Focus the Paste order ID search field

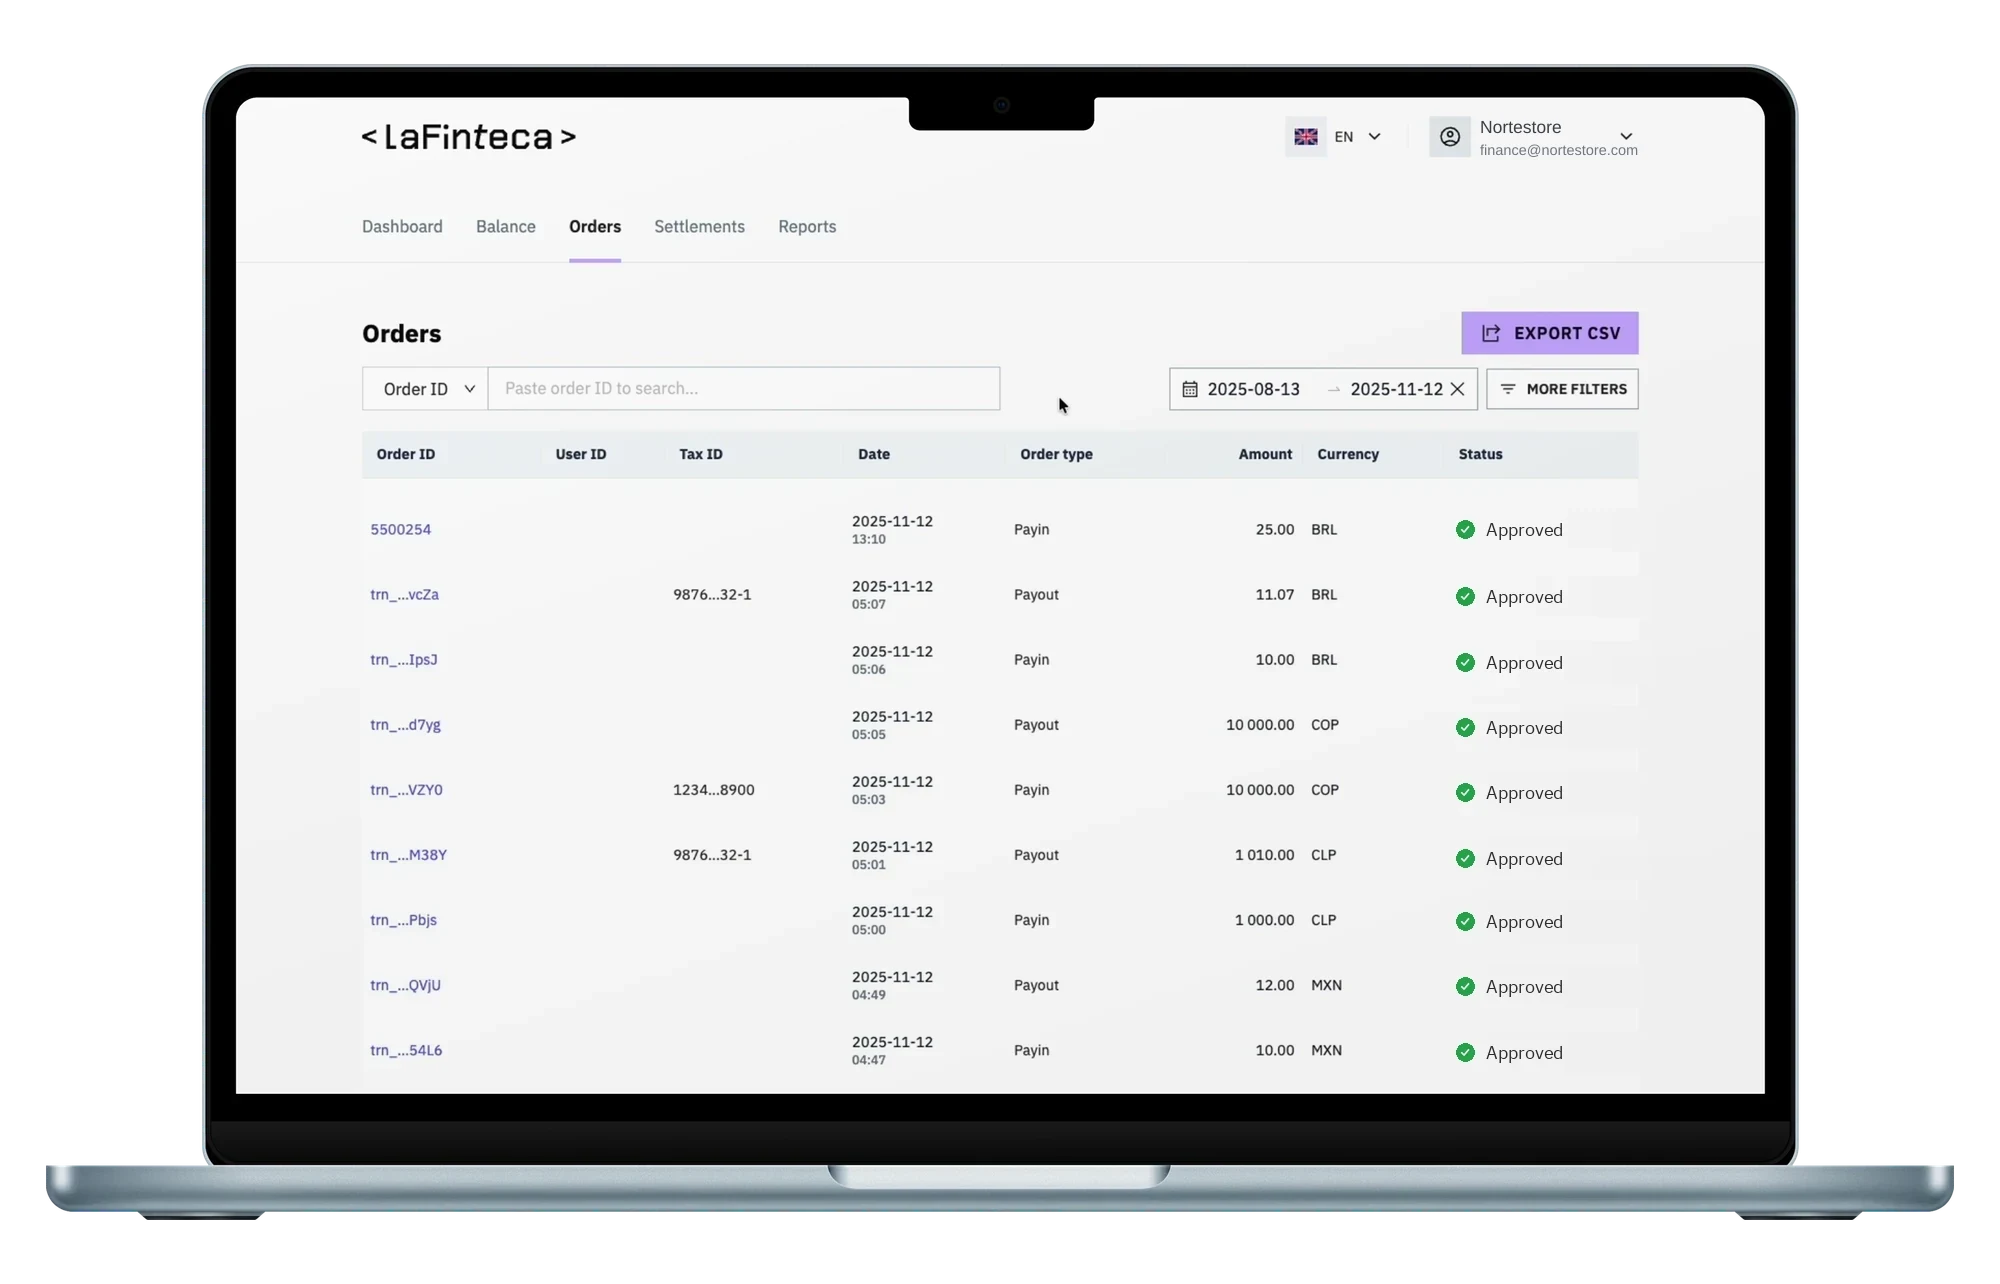744,389
